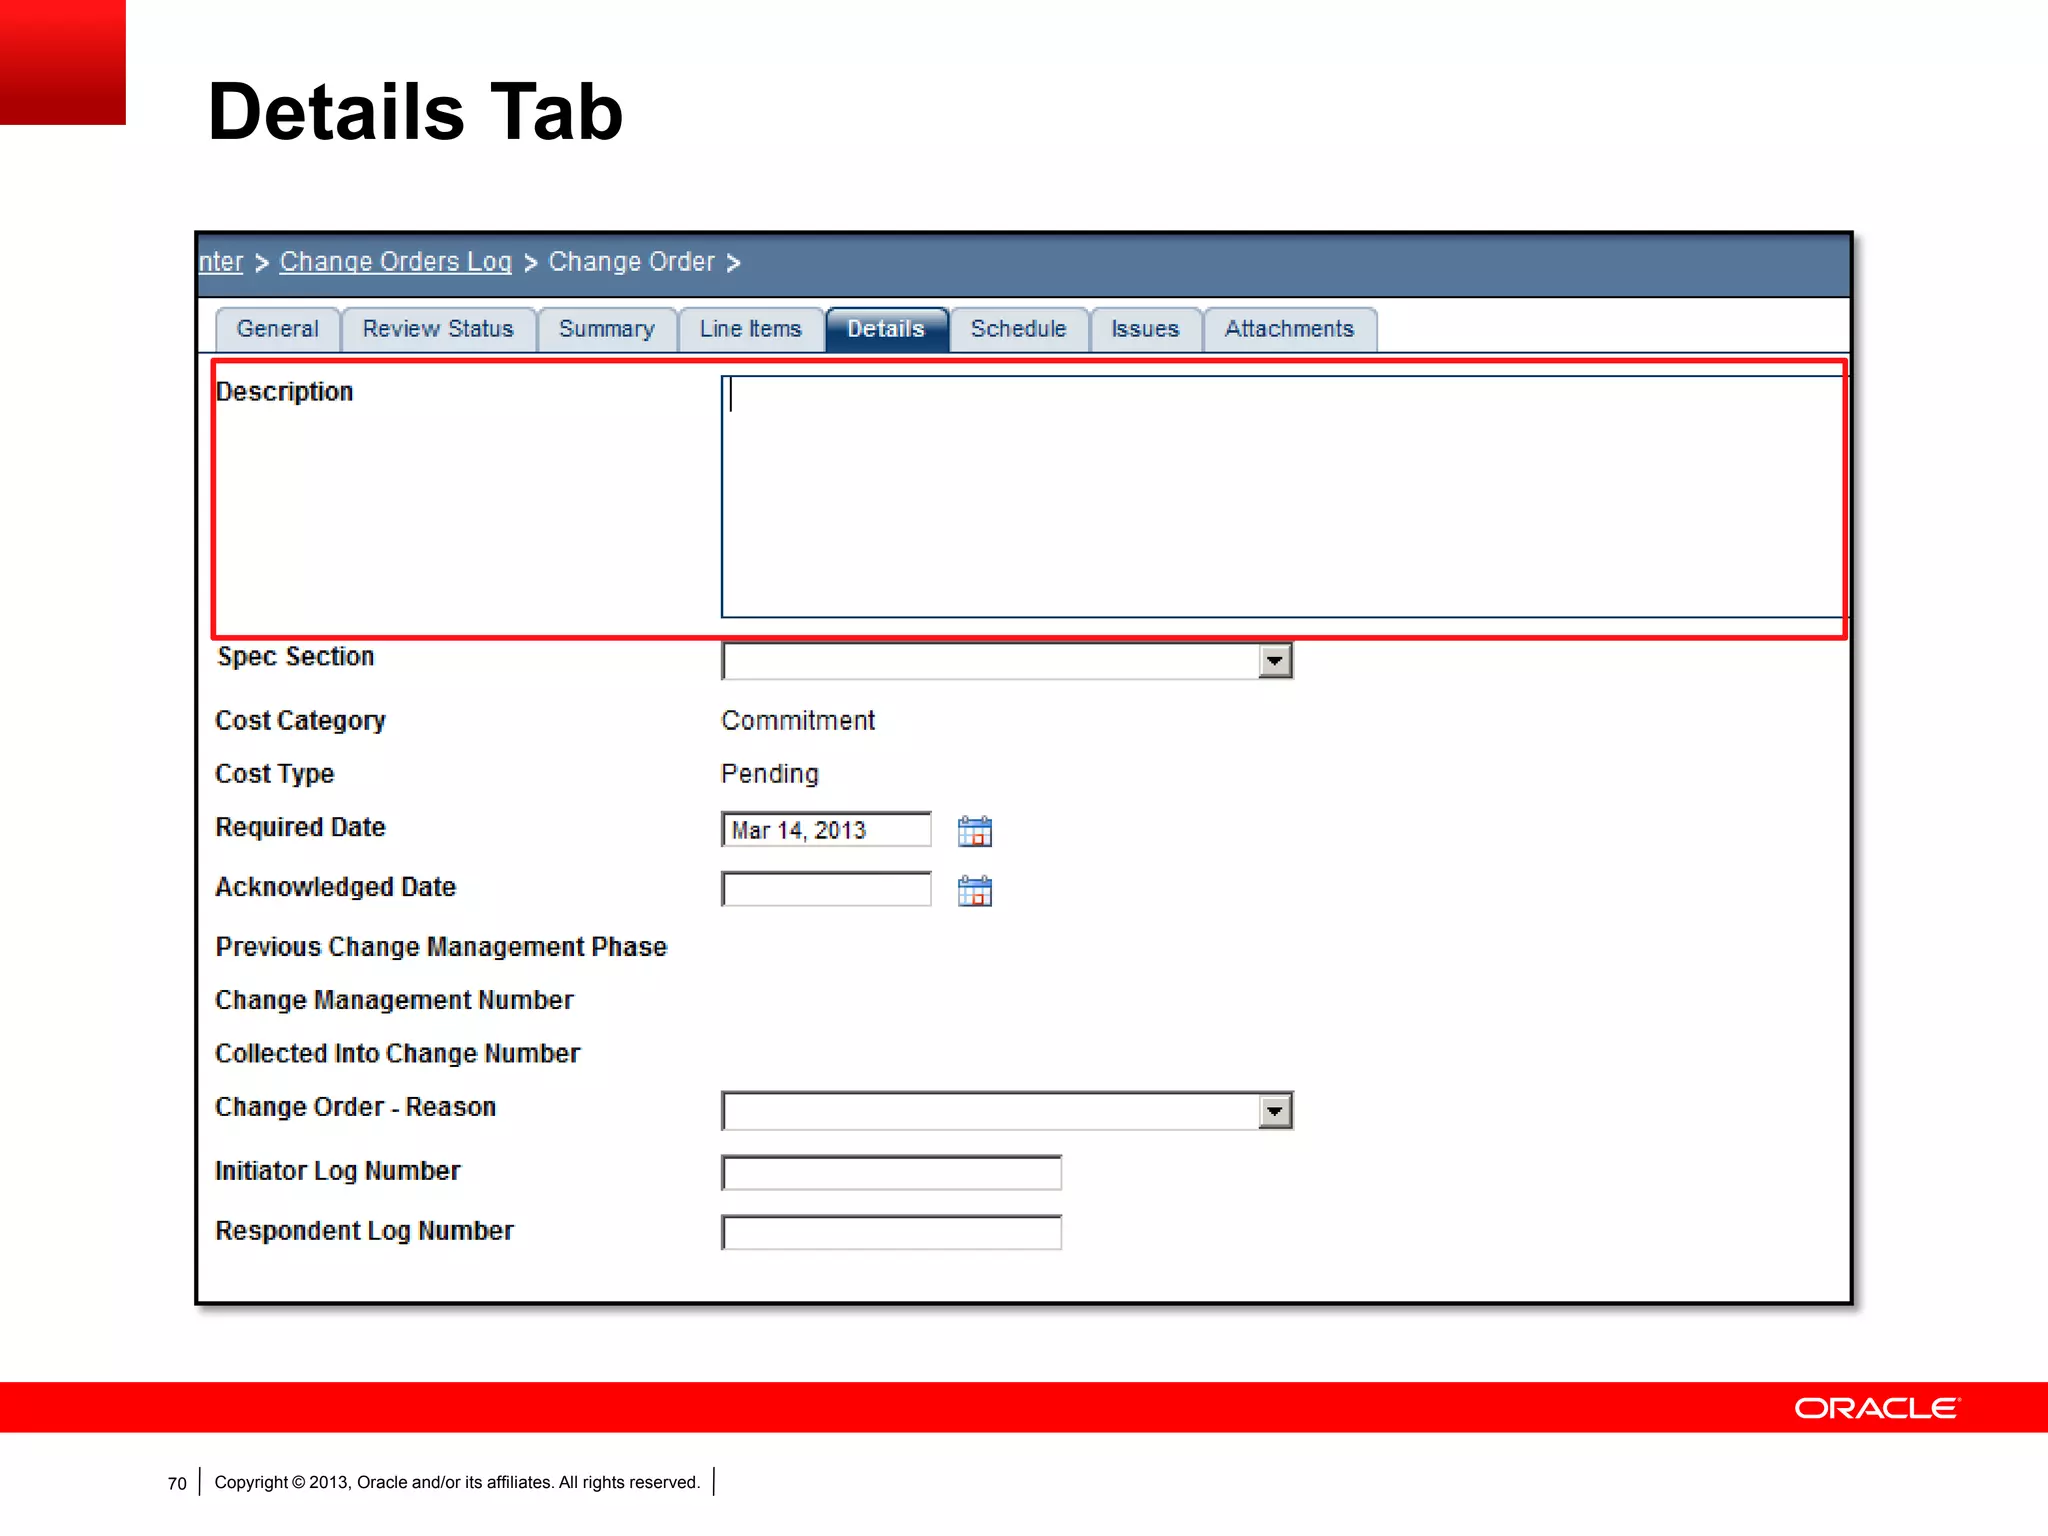Click the Cost Category value 'Commitment'
2048x1536 pixels.
tap(798, 721)
